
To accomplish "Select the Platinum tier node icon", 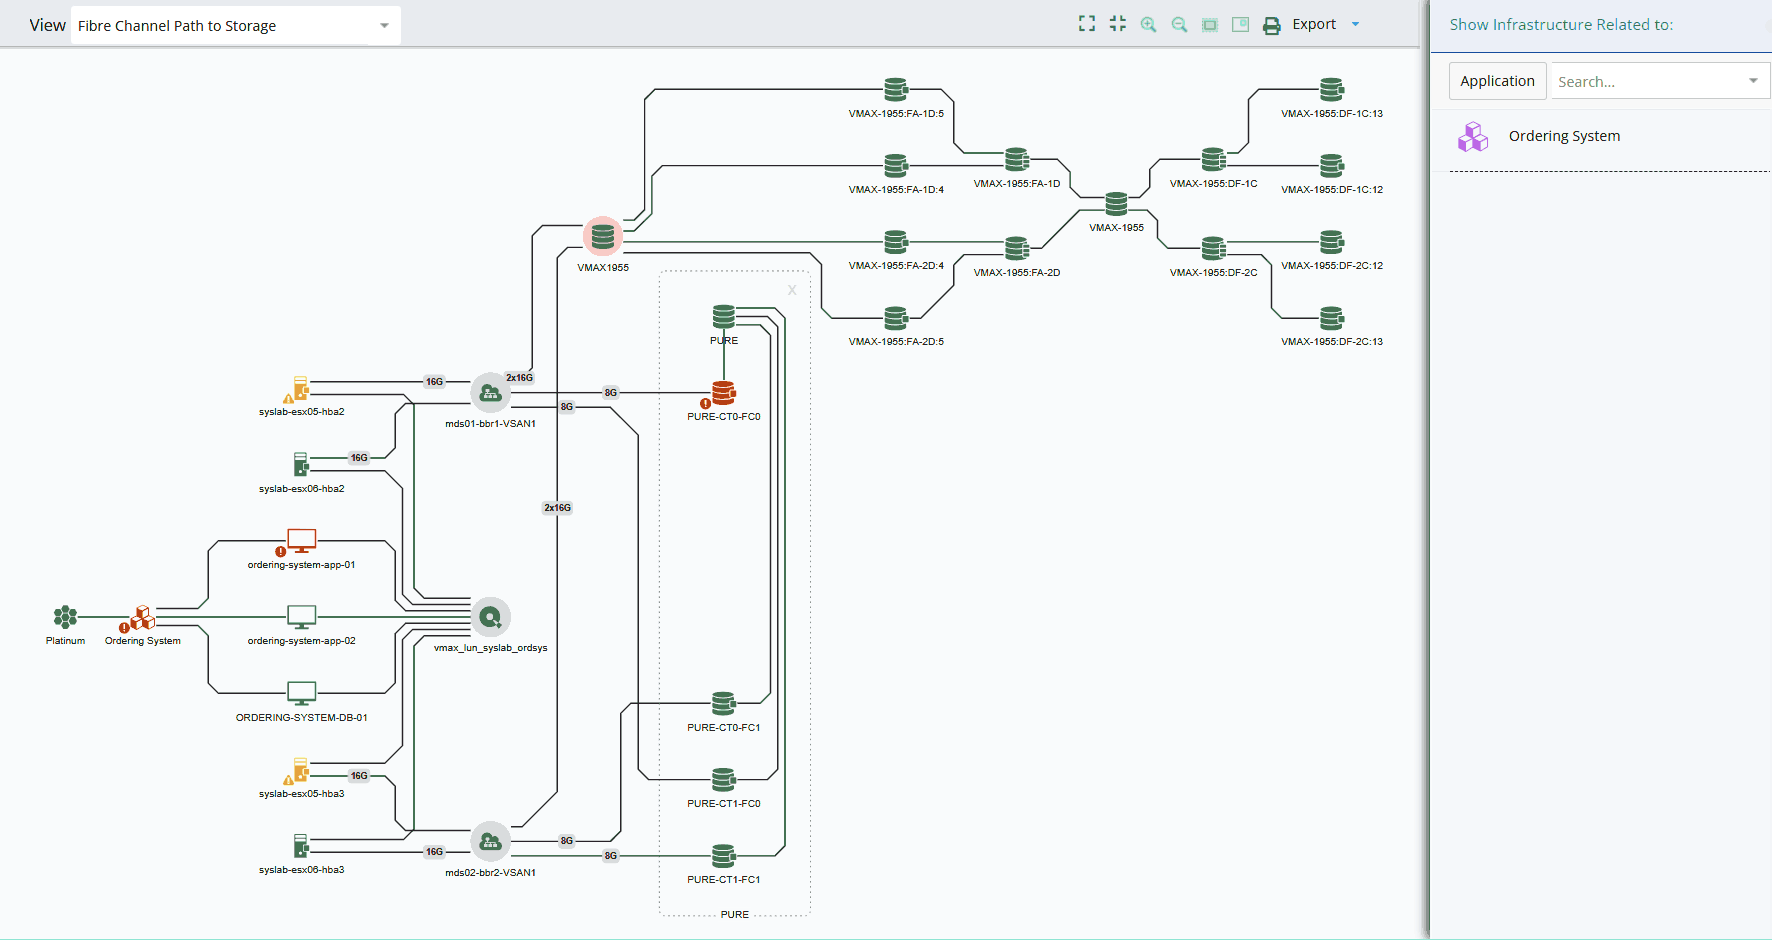I will pyautogui.click(x=65, y=617).
